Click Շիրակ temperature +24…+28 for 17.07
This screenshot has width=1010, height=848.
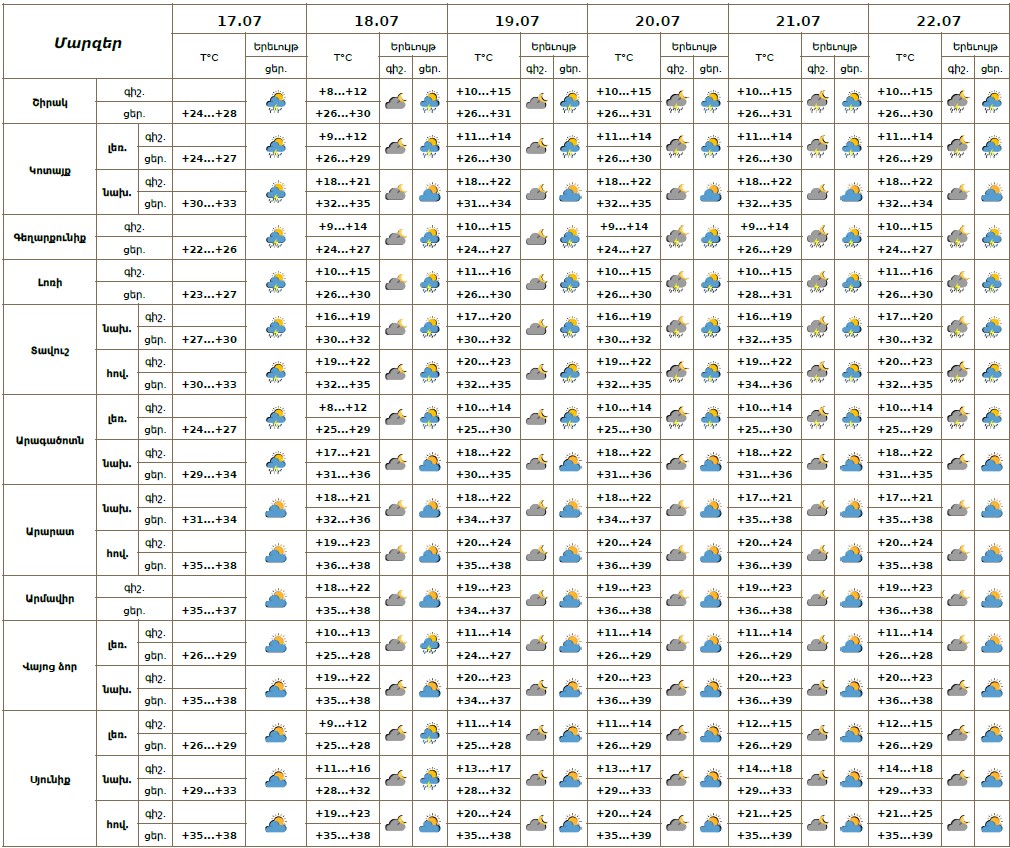[x=209, y=113]
